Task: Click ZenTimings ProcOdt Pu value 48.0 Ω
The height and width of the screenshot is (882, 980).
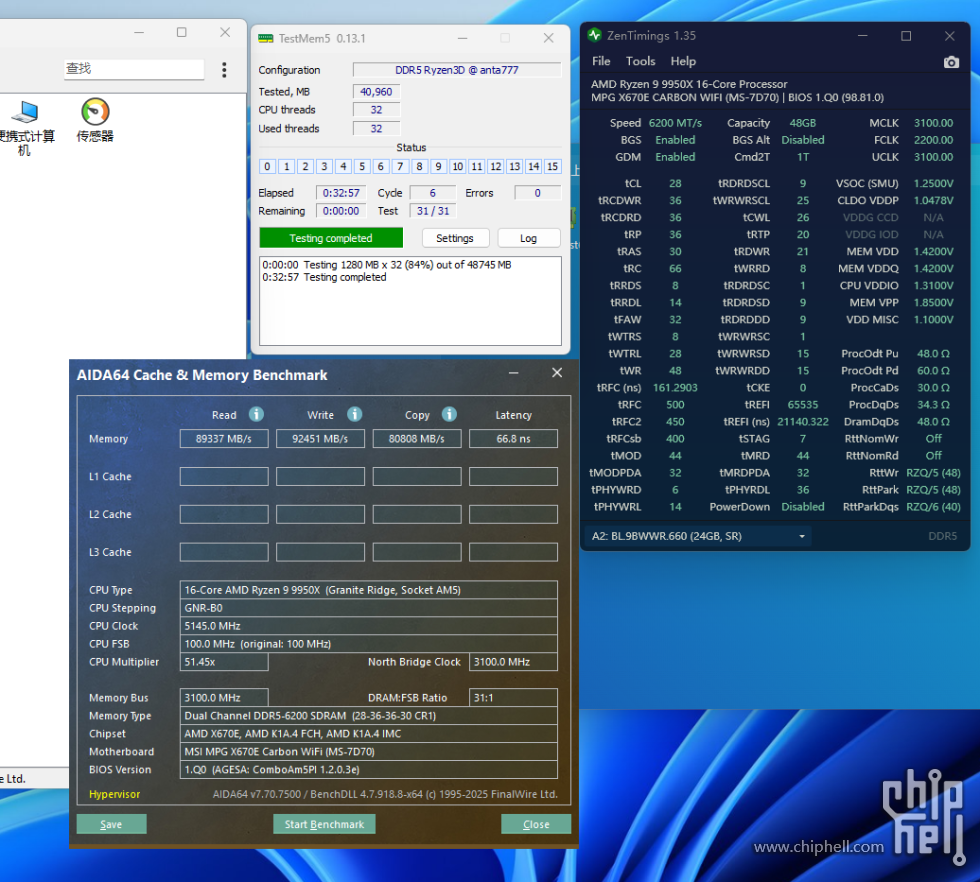Action: 933,354
